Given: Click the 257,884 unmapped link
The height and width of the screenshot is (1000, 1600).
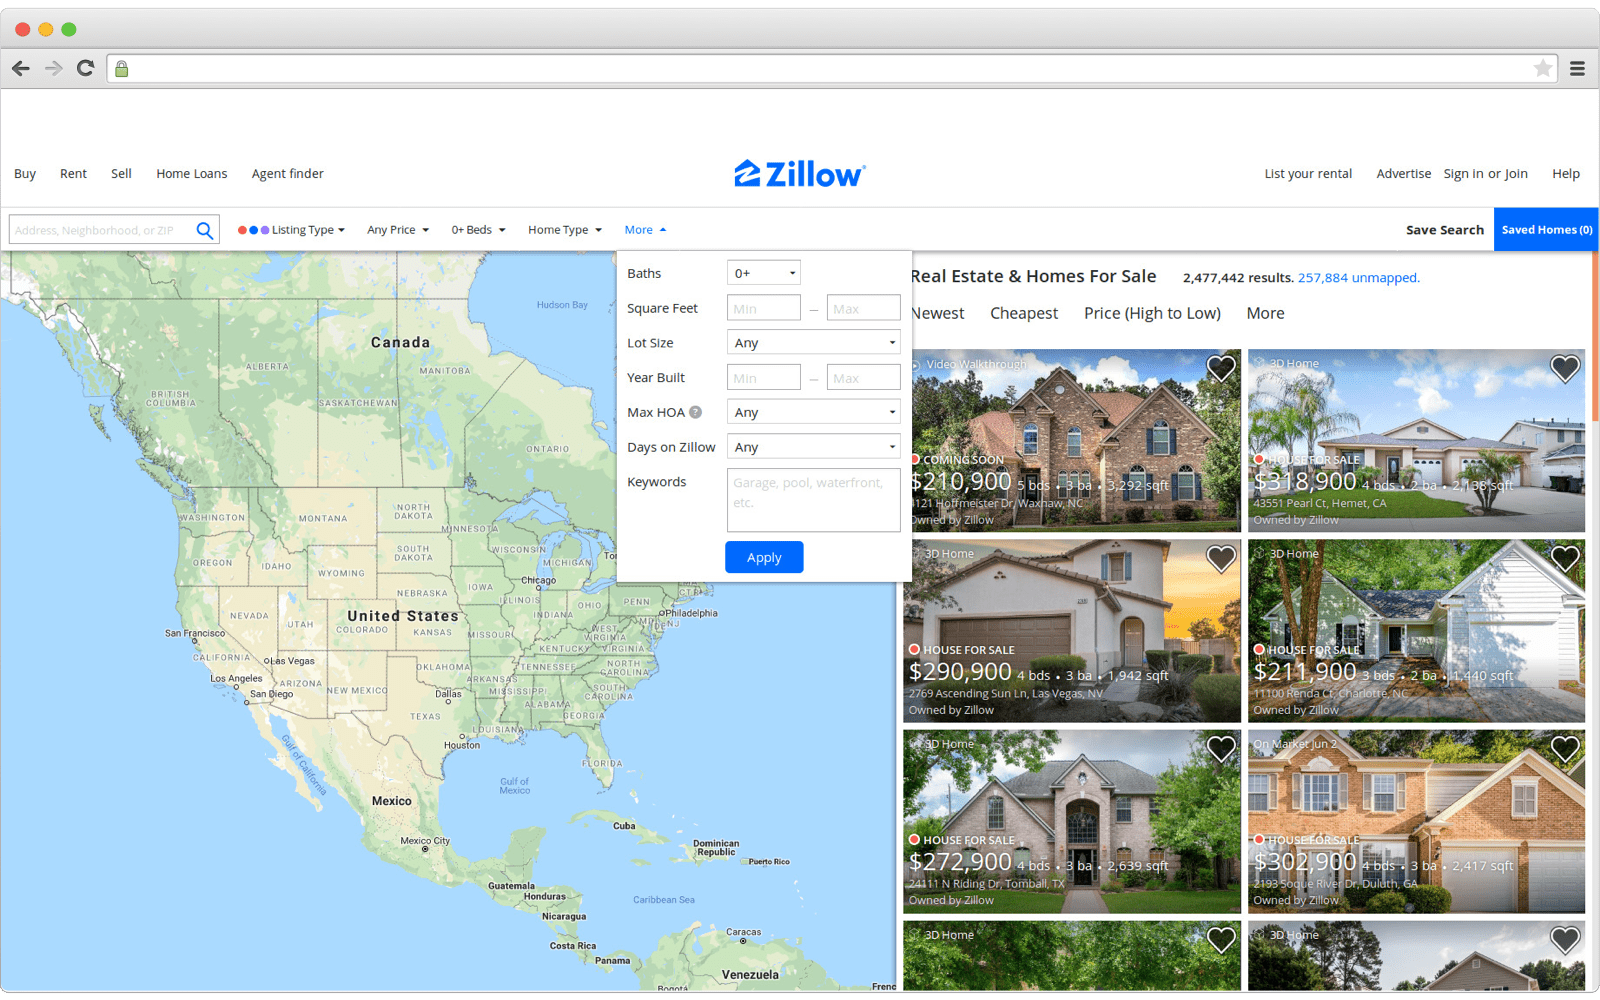Looking at the screenshot, I should [x=1358, y=278].
